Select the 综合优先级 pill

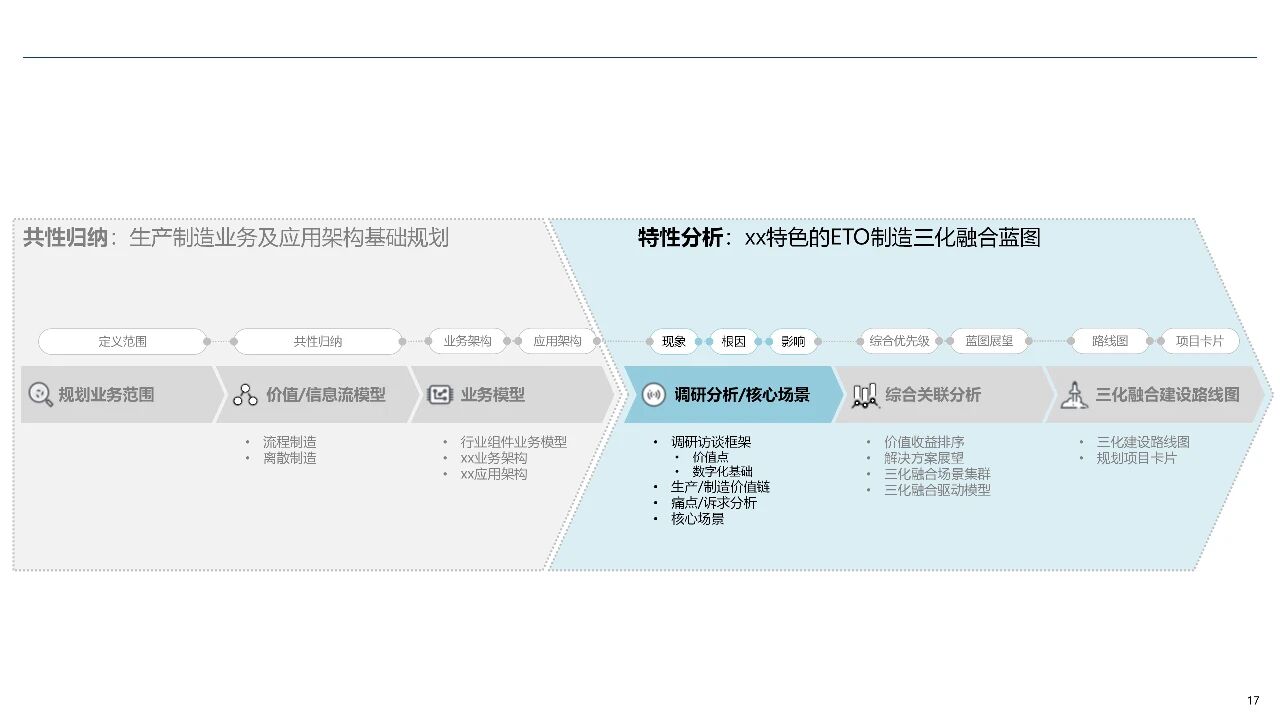click(899, 341)
